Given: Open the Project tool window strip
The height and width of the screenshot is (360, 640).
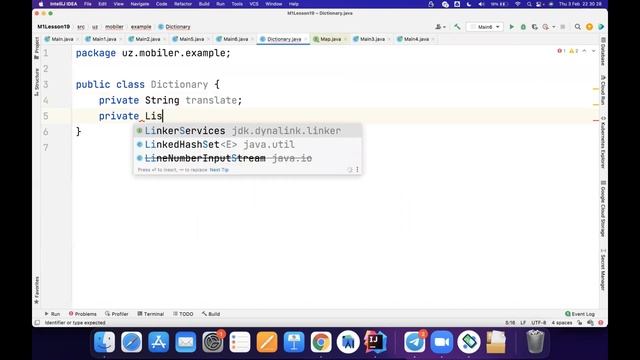Looking at the screenshot, I should click(37, 48).
